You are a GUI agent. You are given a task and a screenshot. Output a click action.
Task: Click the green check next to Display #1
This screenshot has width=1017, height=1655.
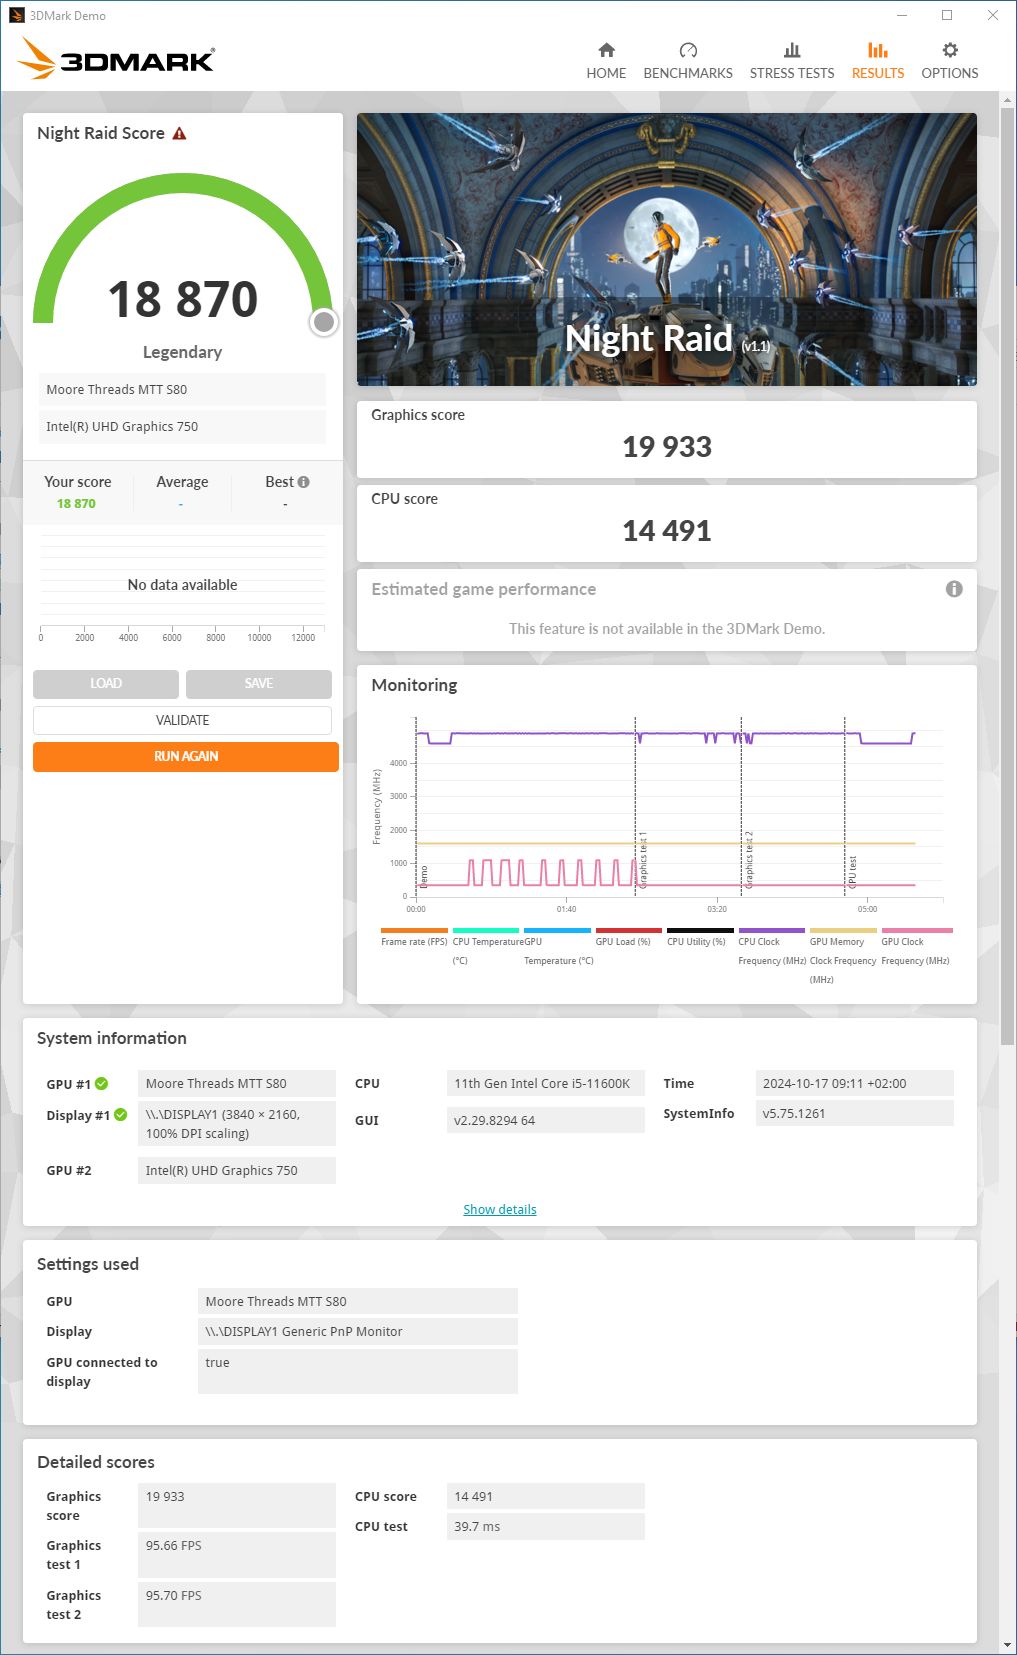(121, 1115)
